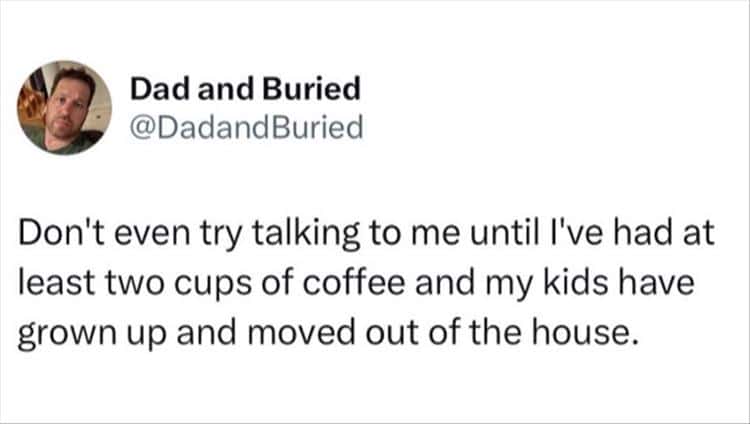
Task: Open the "Dad and Buried" display name
Action: point(244,90)
